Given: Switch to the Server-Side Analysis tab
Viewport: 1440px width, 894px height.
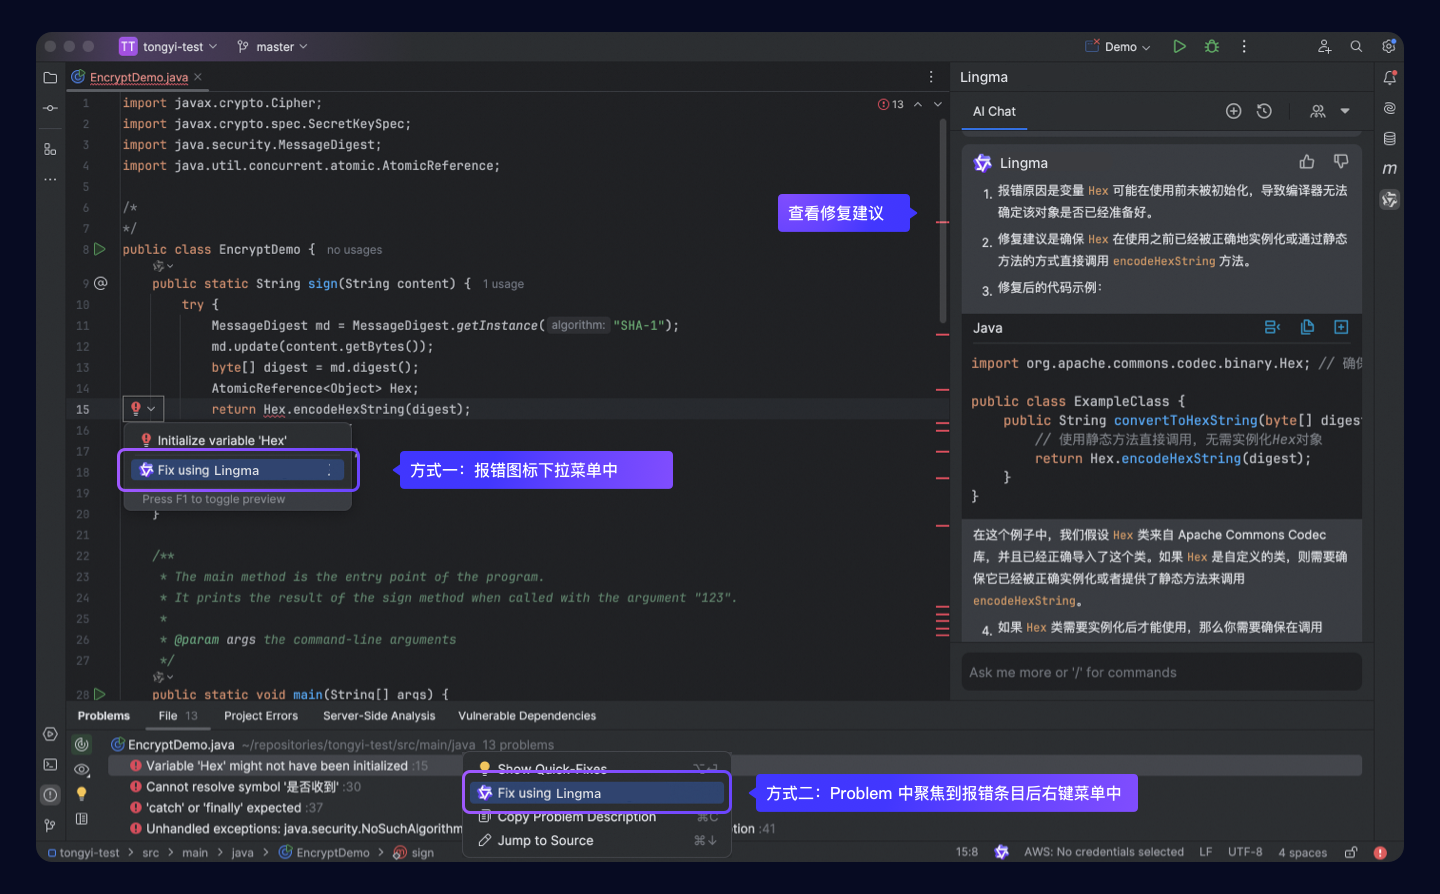Looking at the screenshot, I should tap(379, 716).
